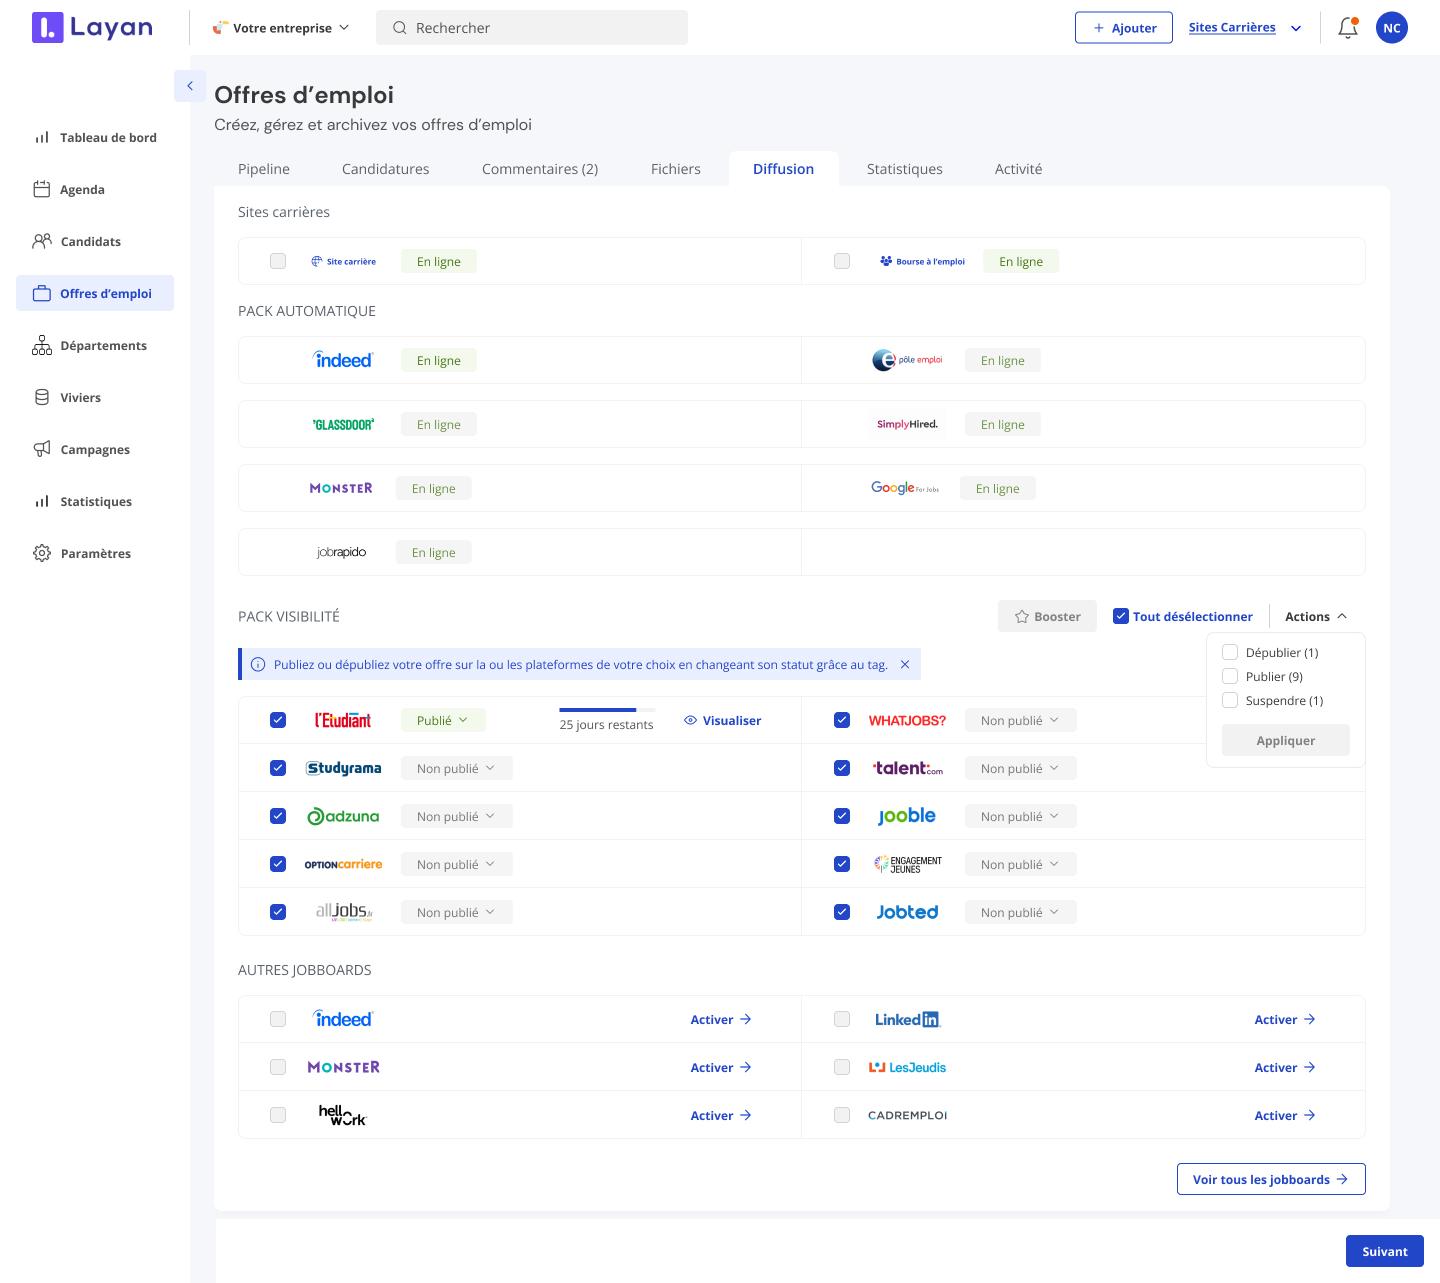
Task: Click the Glassdoor logo
Action: pyautogui.click(x=343, y=424)
